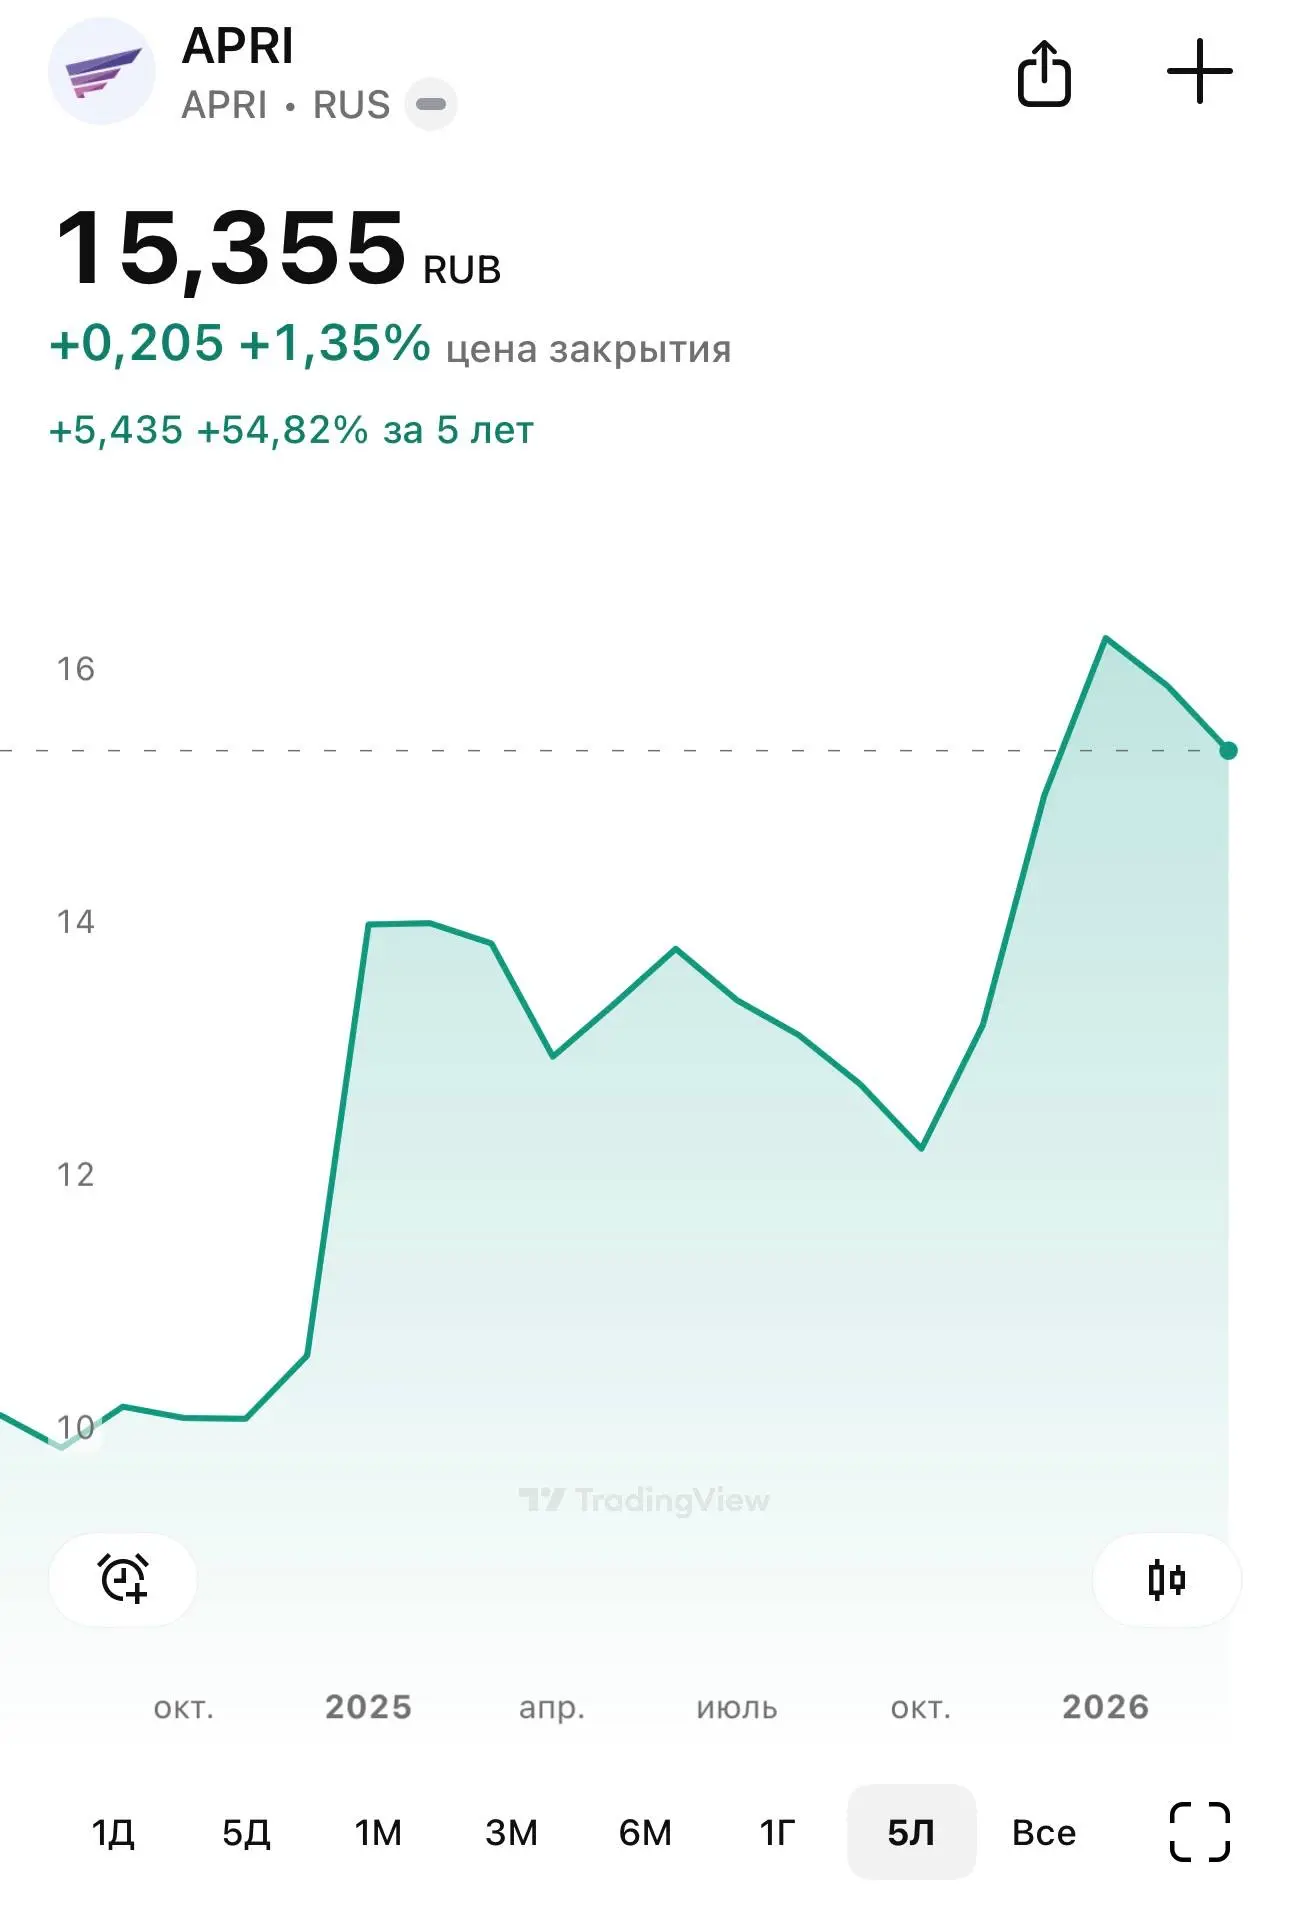
Task: Select the highlighted 5Л range
Action: click(911, 1832)
